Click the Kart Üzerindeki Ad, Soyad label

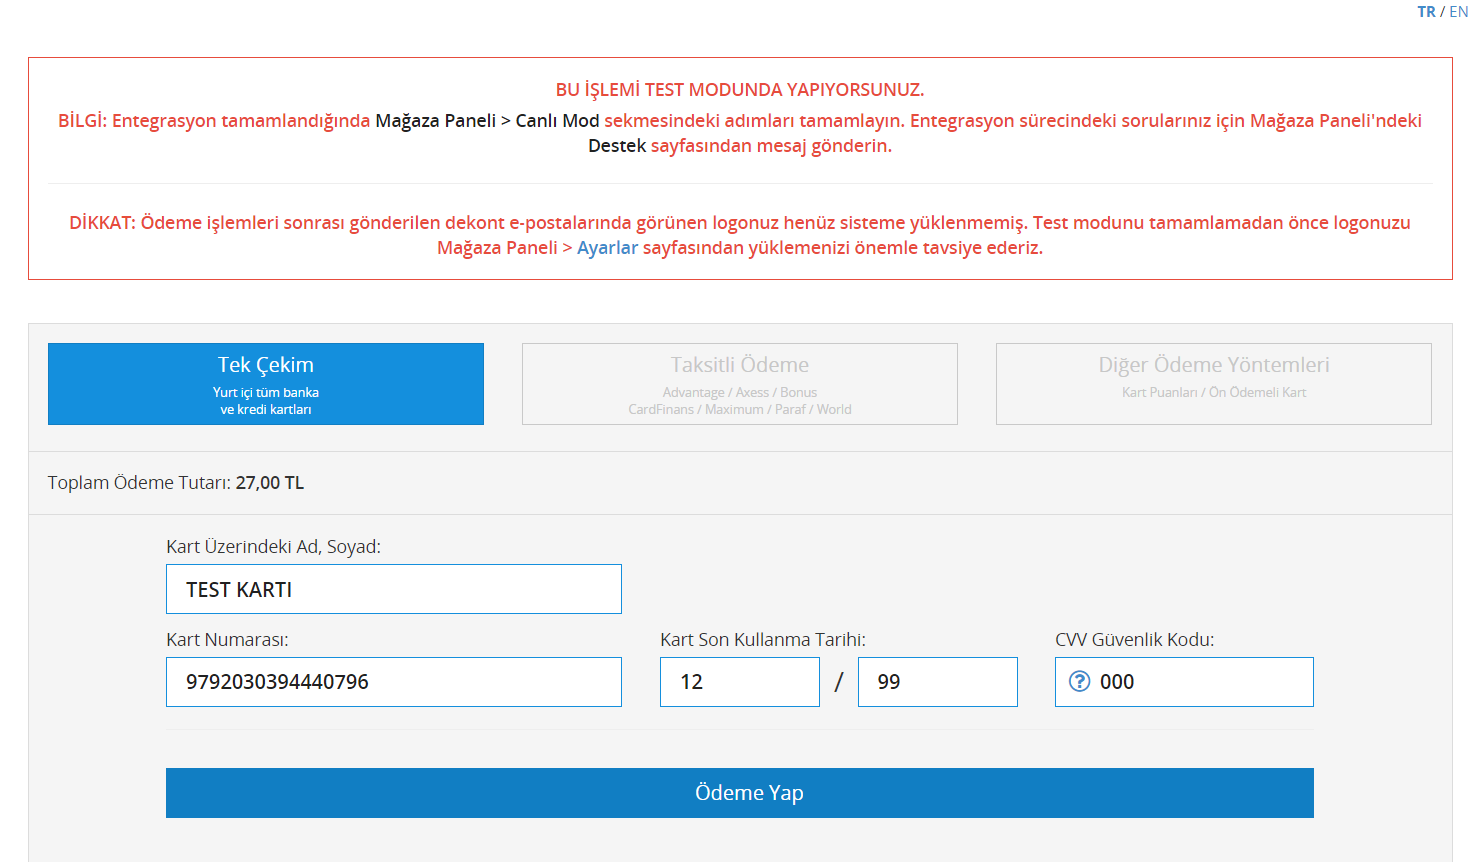pyautogui.click(x=273, y=547)
